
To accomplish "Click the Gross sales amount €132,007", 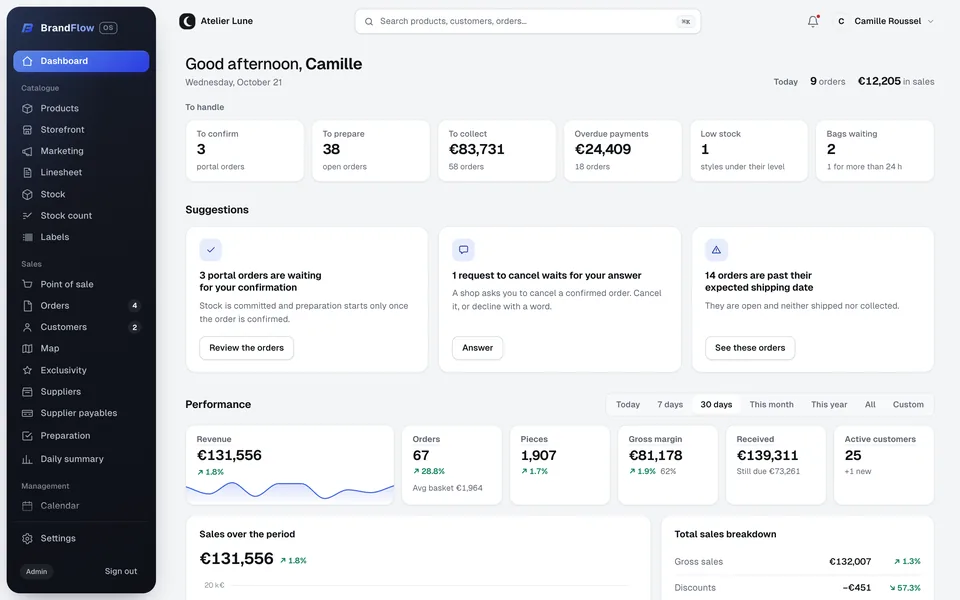I will [850, 561].
